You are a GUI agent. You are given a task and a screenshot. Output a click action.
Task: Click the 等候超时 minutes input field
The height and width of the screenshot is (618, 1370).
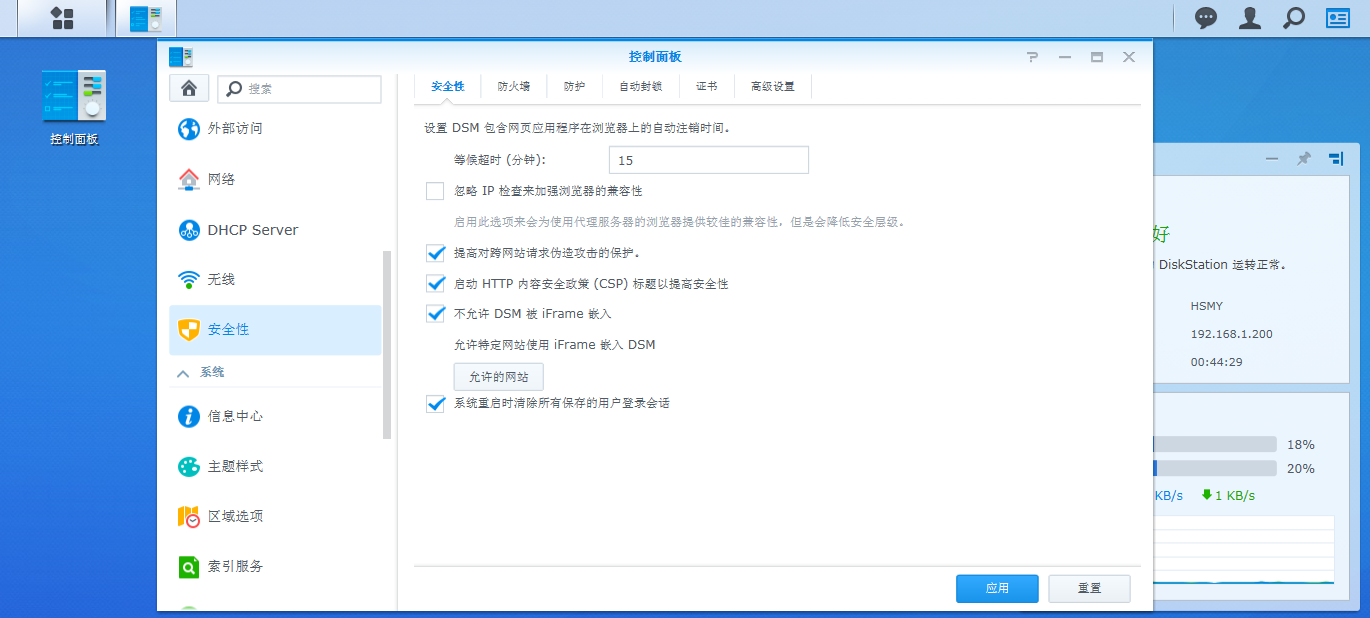tap(708, 160)
